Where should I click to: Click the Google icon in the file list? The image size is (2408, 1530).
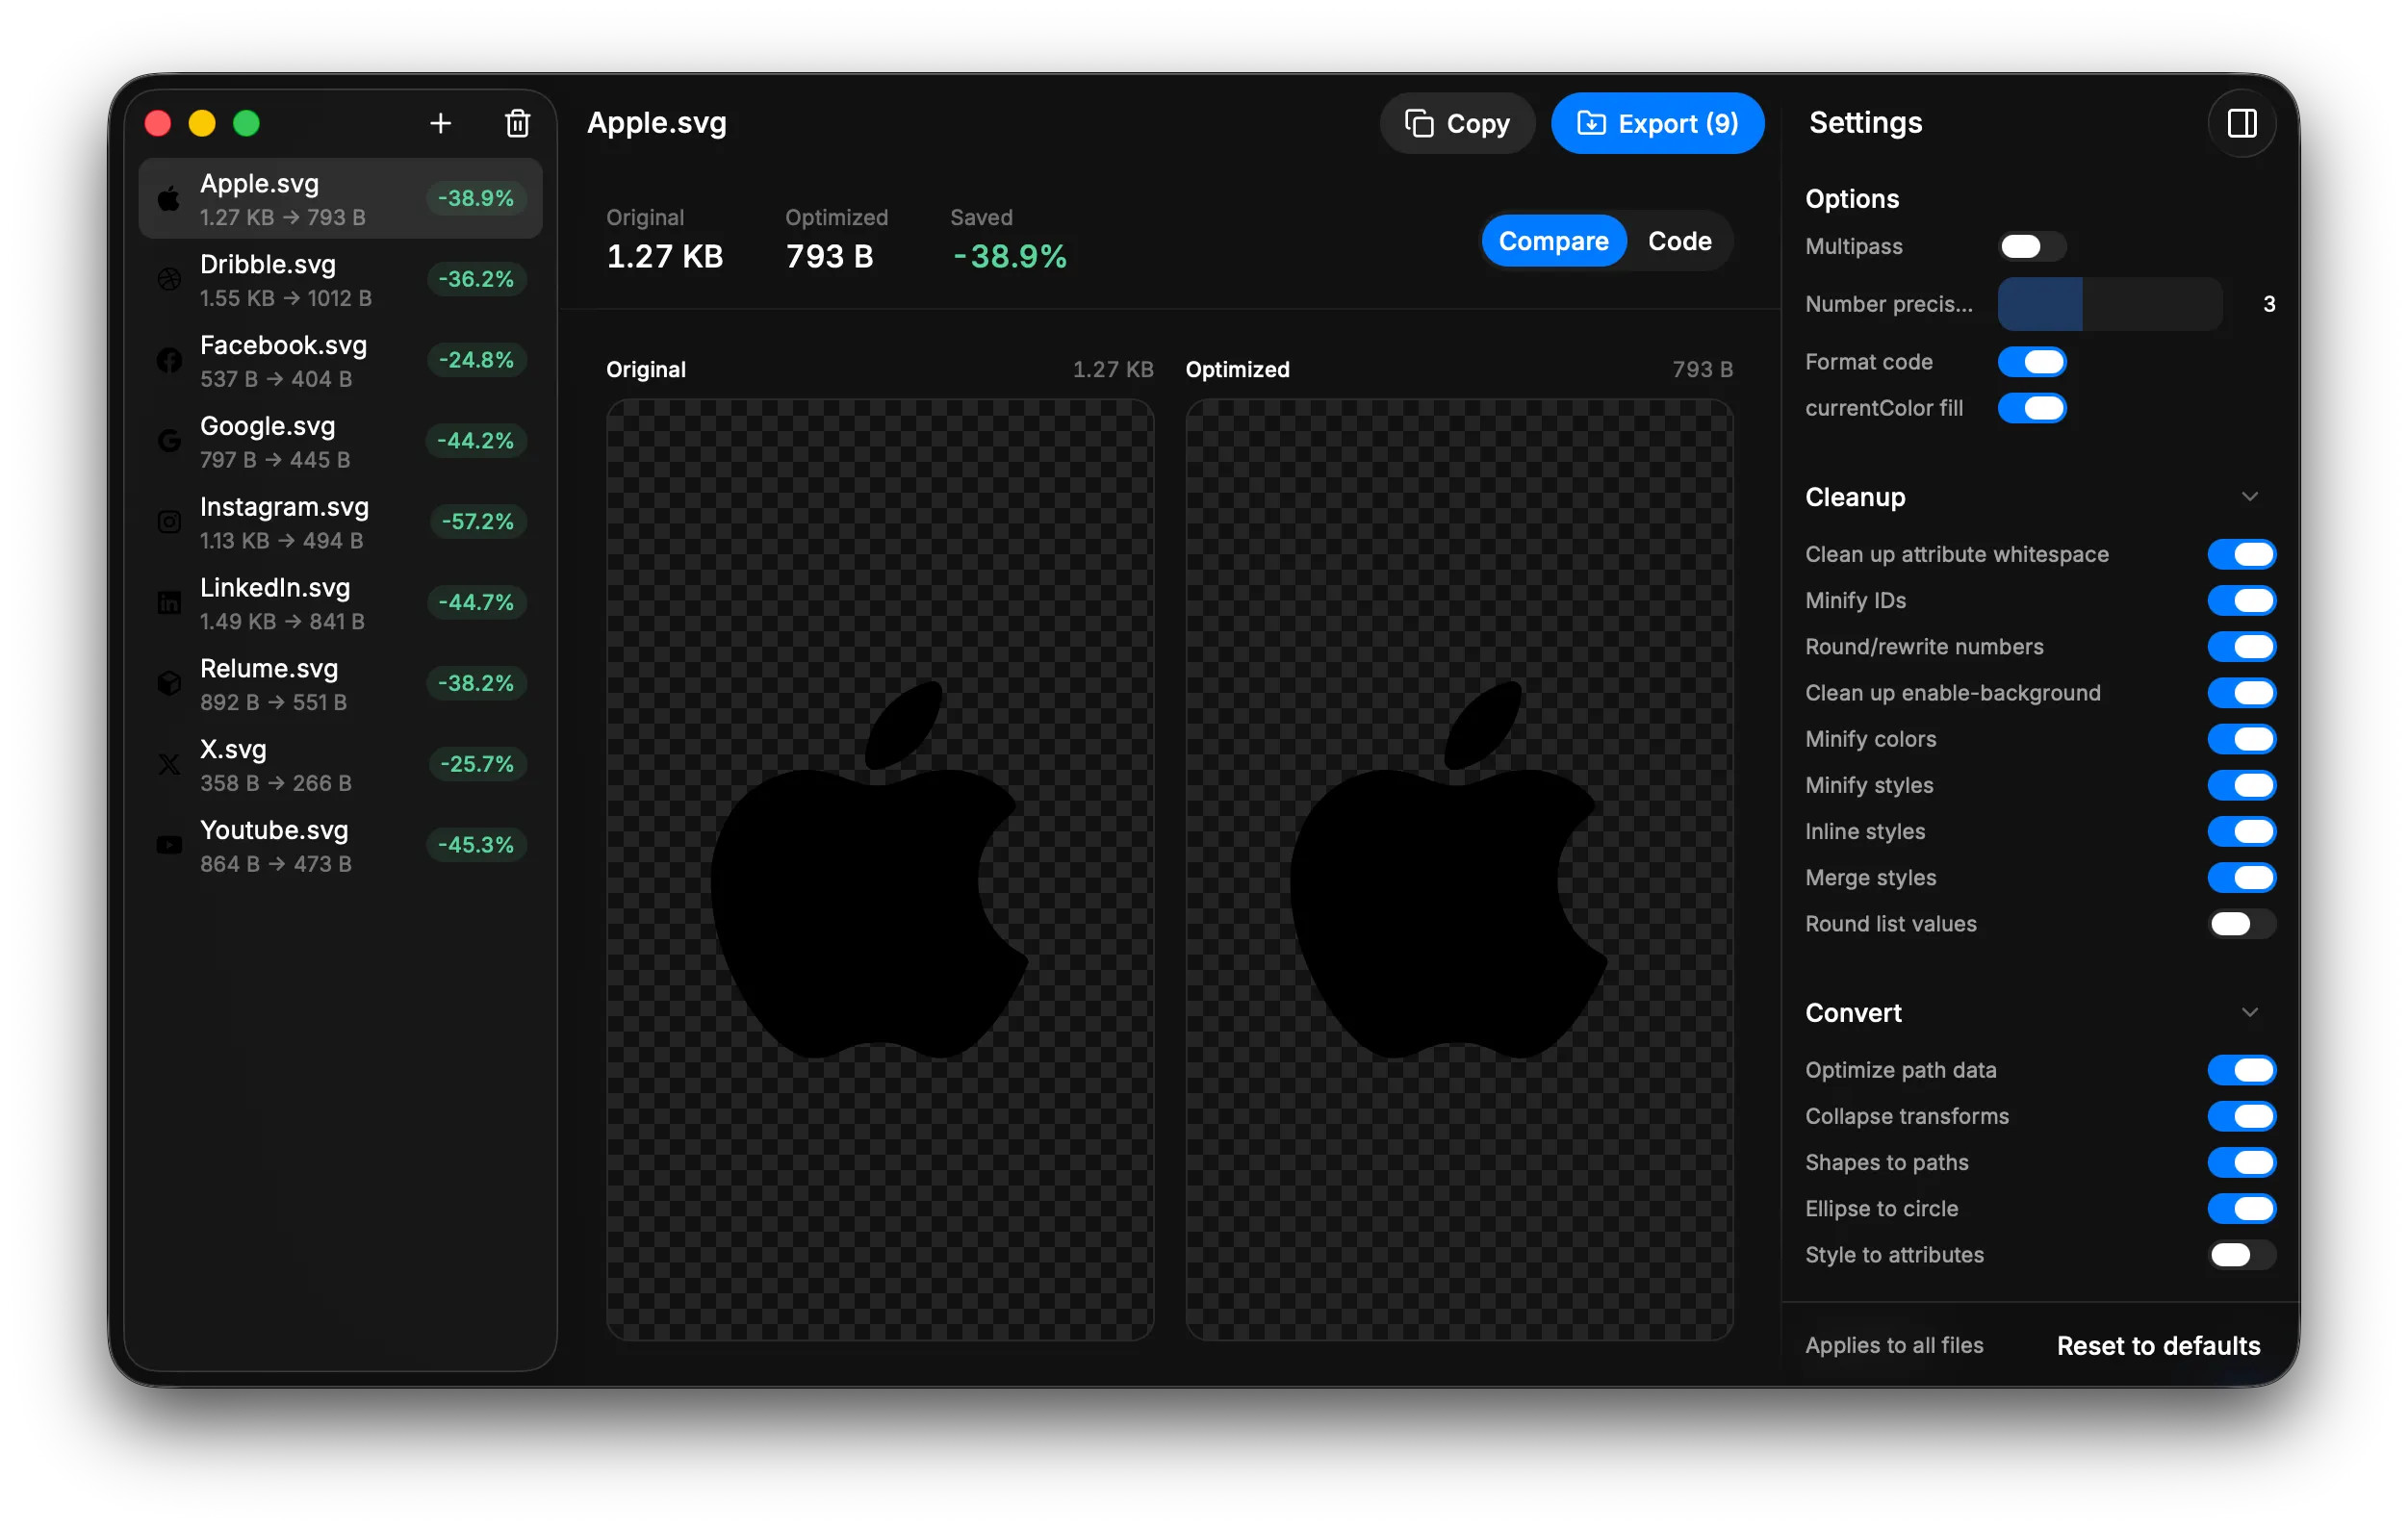169,441
